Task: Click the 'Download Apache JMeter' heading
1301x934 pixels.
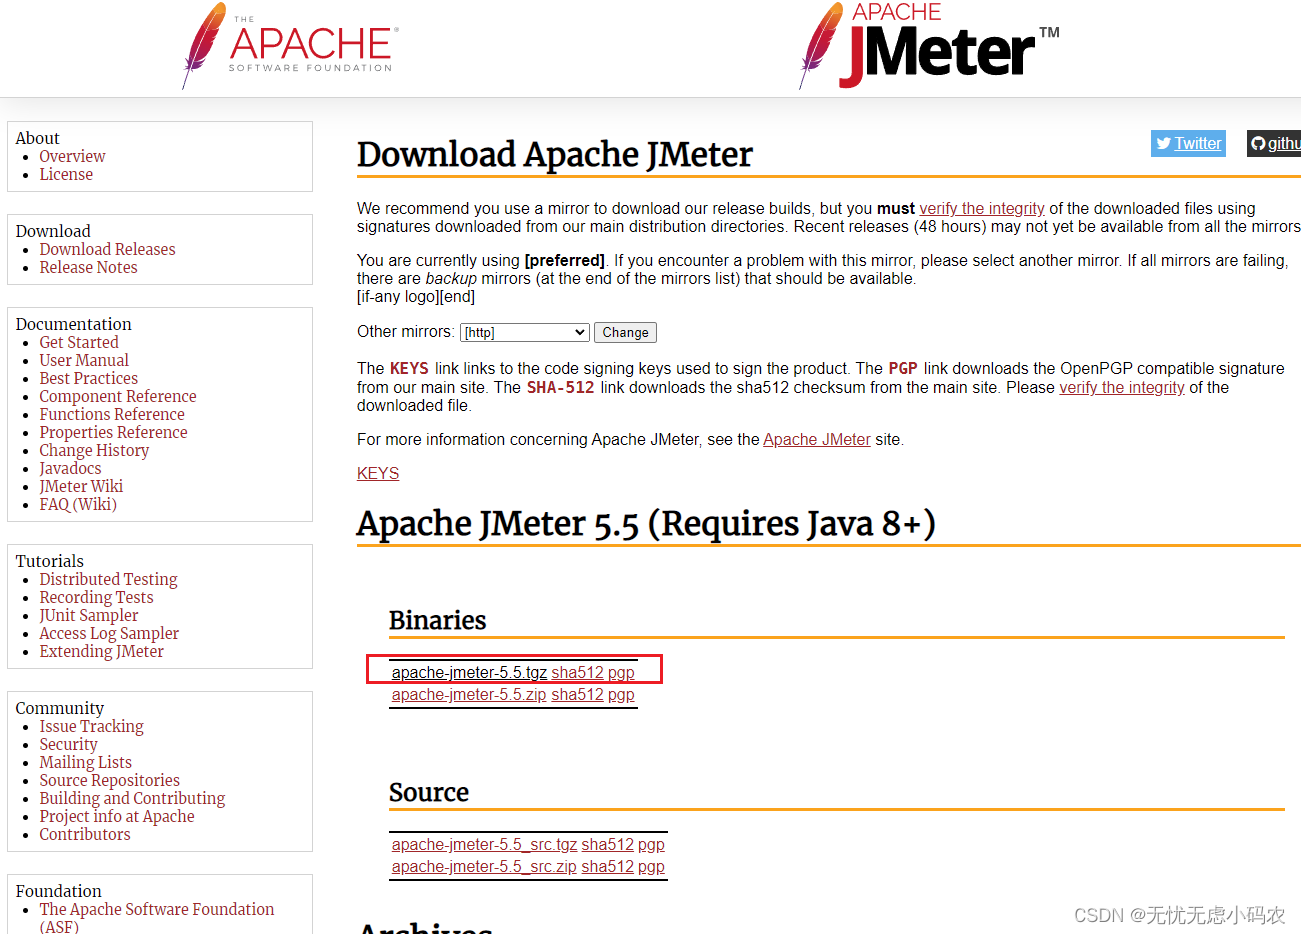Action: [554, 154]
